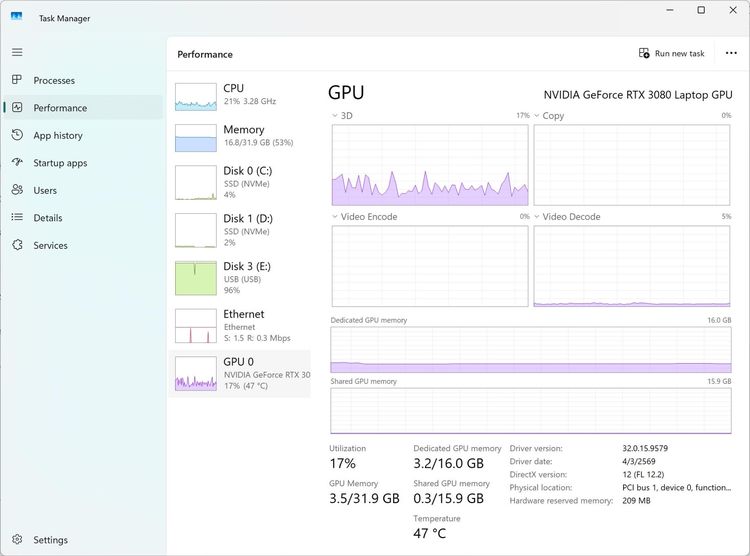Open the Startup apps page

click(x=60, y=163)
